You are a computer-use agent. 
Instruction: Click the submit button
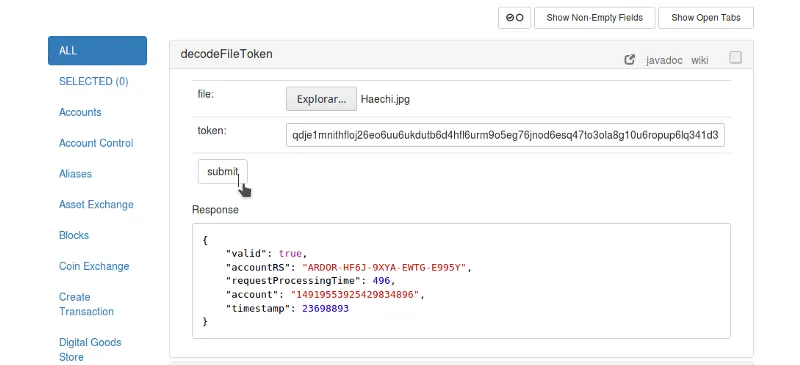(222, 172)
